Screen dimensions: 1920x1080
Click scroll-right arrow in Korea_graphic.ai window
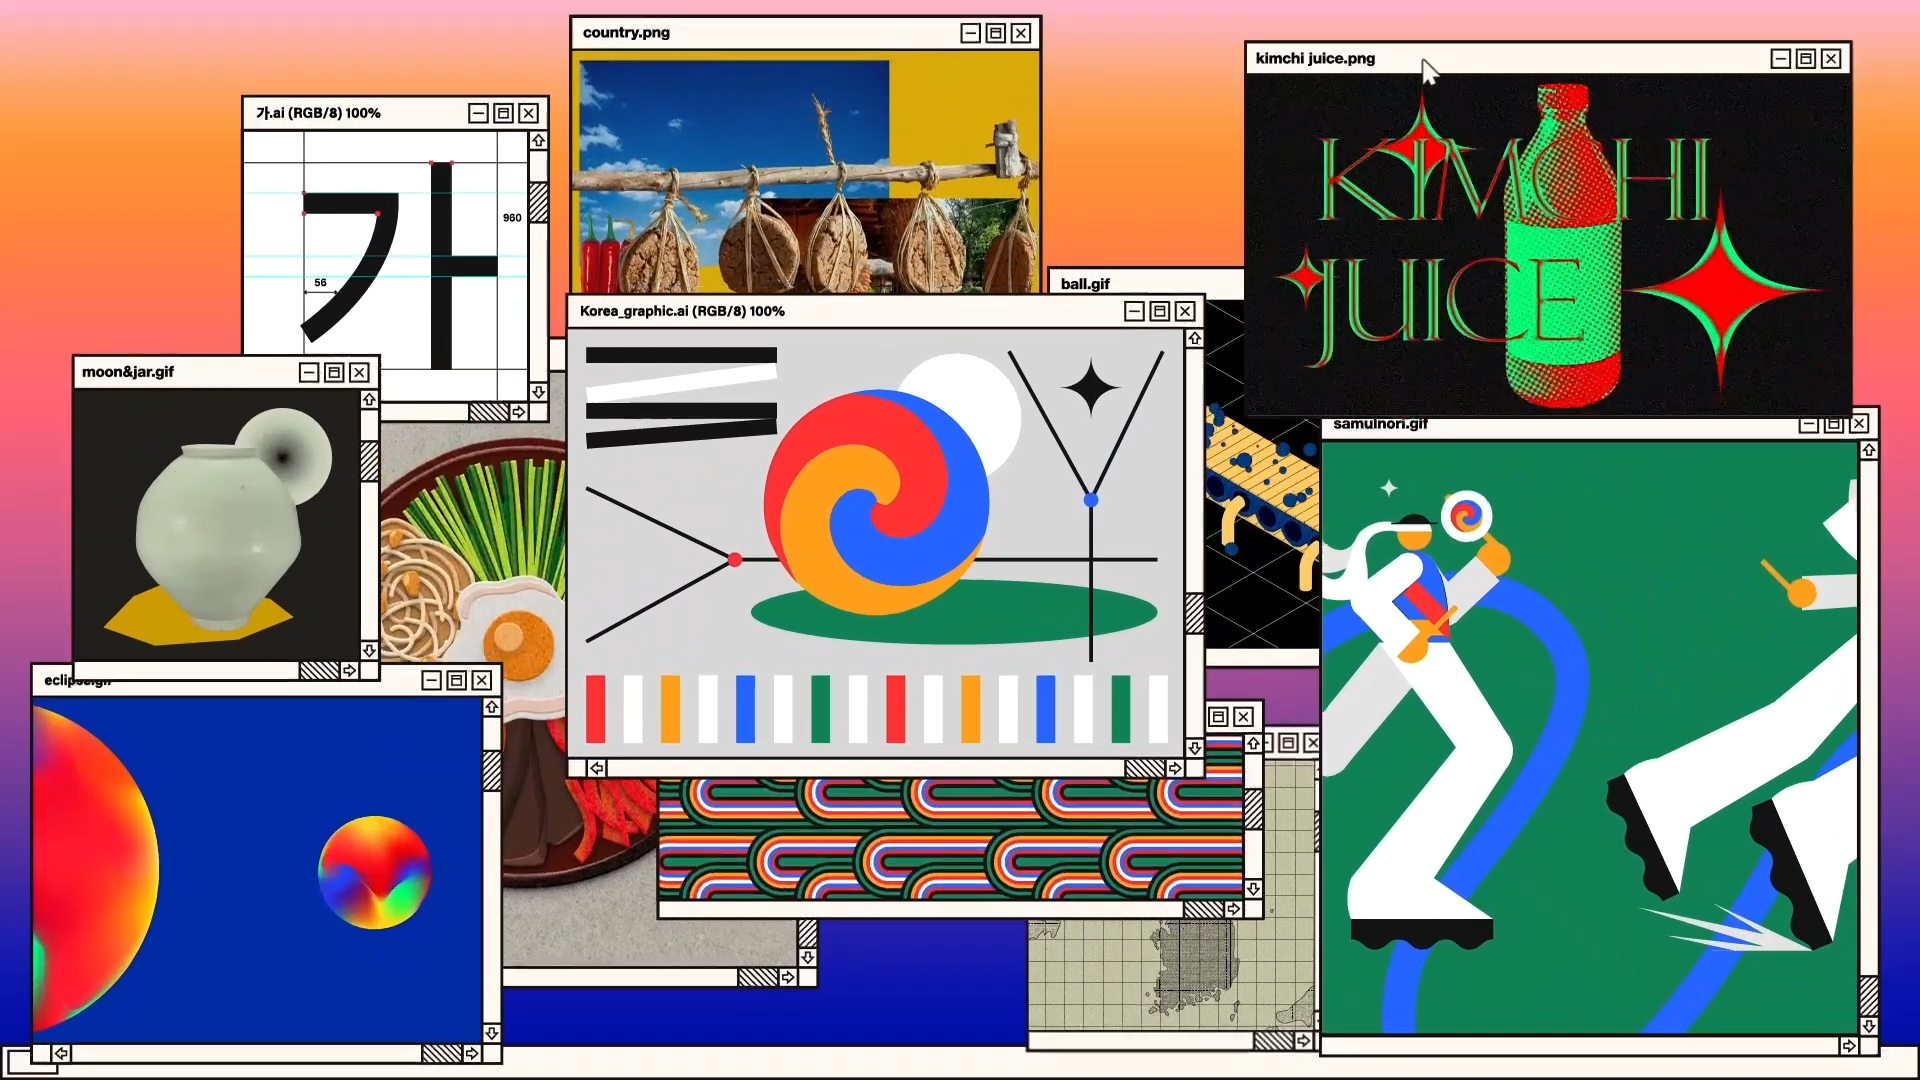1175,768
